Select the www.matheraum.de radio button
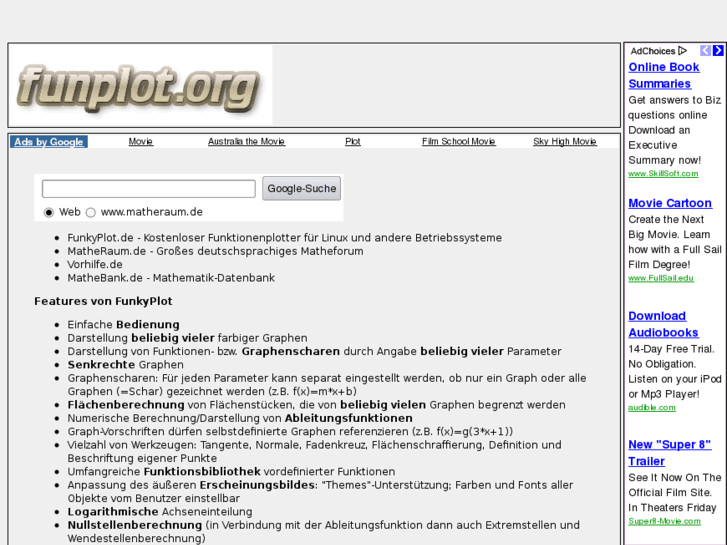 pos(90,212)
